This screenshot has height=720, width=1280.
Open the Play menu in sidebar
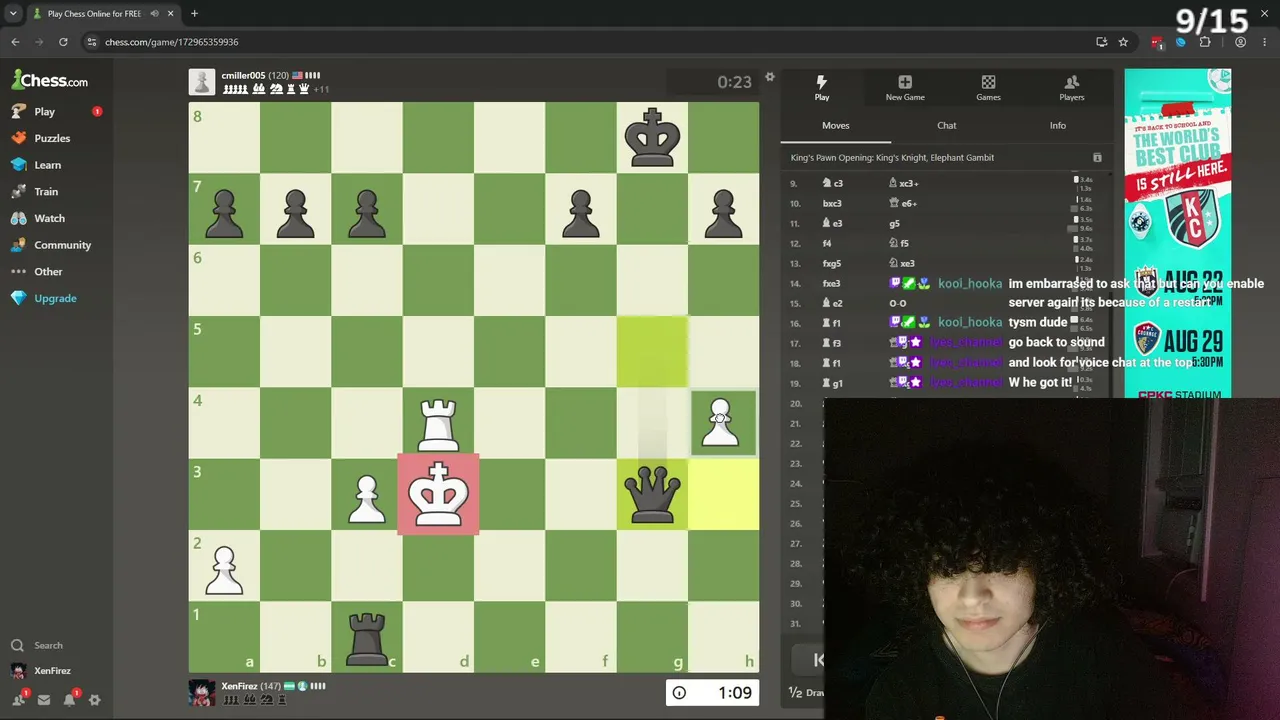point(44,112)
